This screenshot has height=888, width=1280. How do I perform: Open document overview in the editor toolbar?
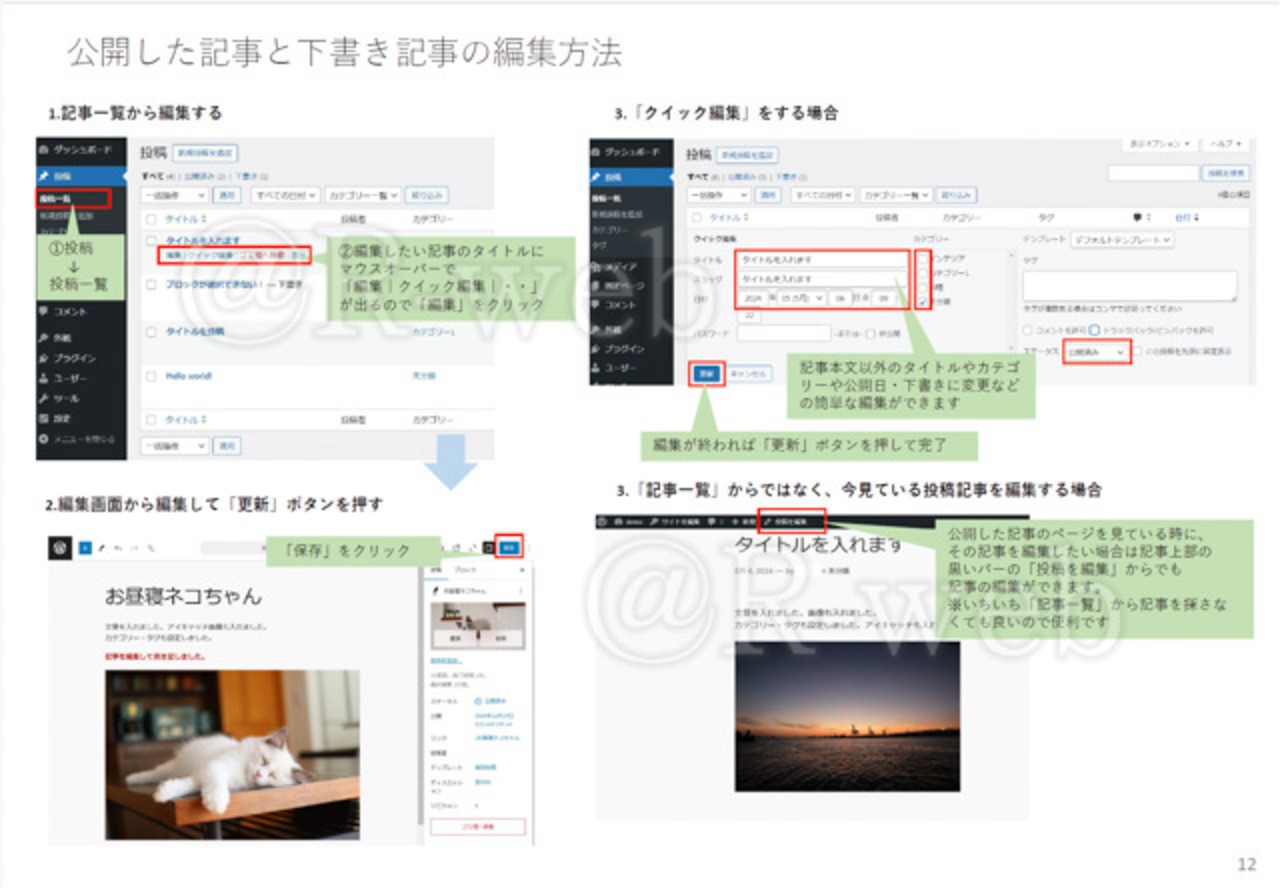coord(151,547)
